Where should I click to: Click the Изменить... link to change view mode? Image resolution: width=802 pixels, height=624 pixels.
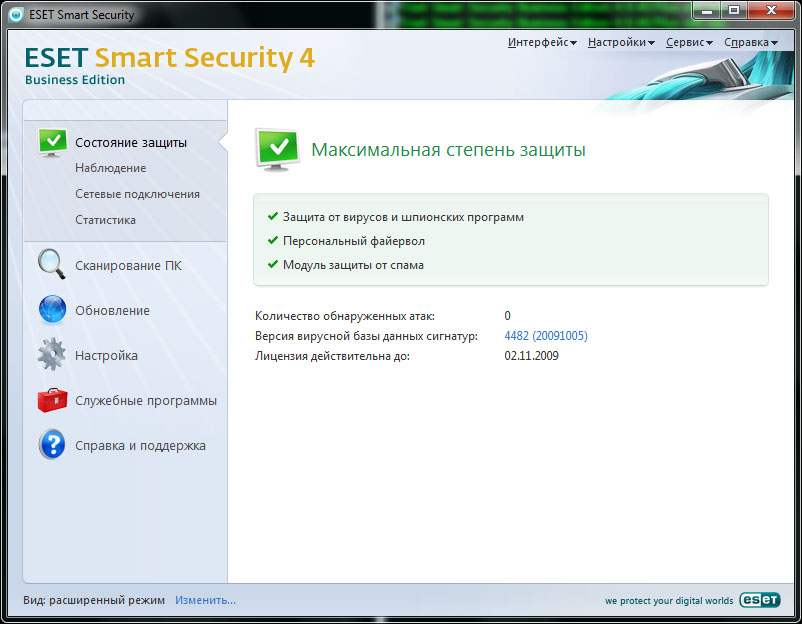click(205, 600)
